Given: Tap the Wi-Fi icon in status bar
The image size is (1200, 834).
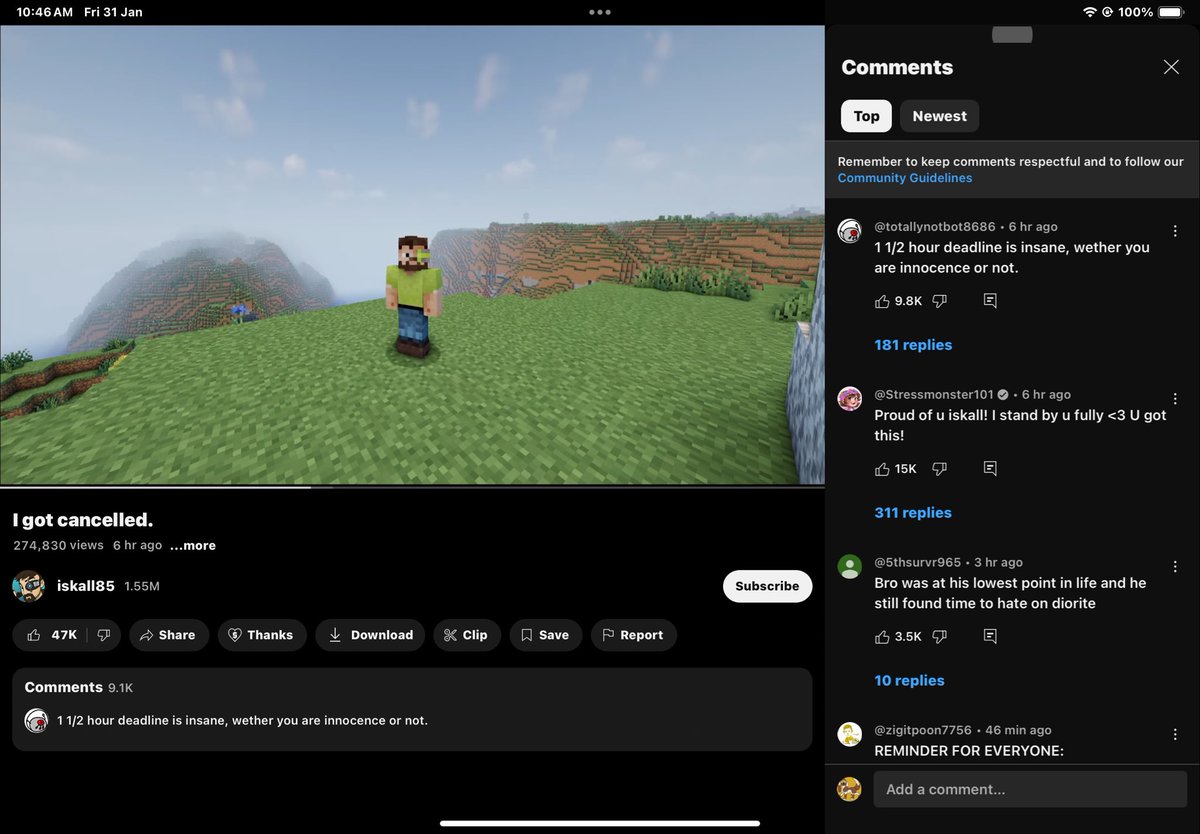Looking at the screenshot, I should [1089, 12].
